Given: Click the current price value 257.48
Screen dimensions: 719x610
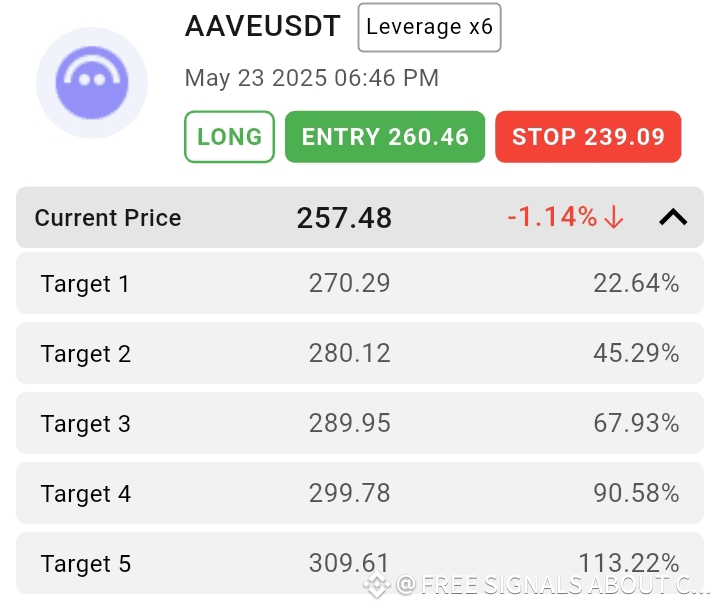Looking at the screenshot, I should (344, 217).
